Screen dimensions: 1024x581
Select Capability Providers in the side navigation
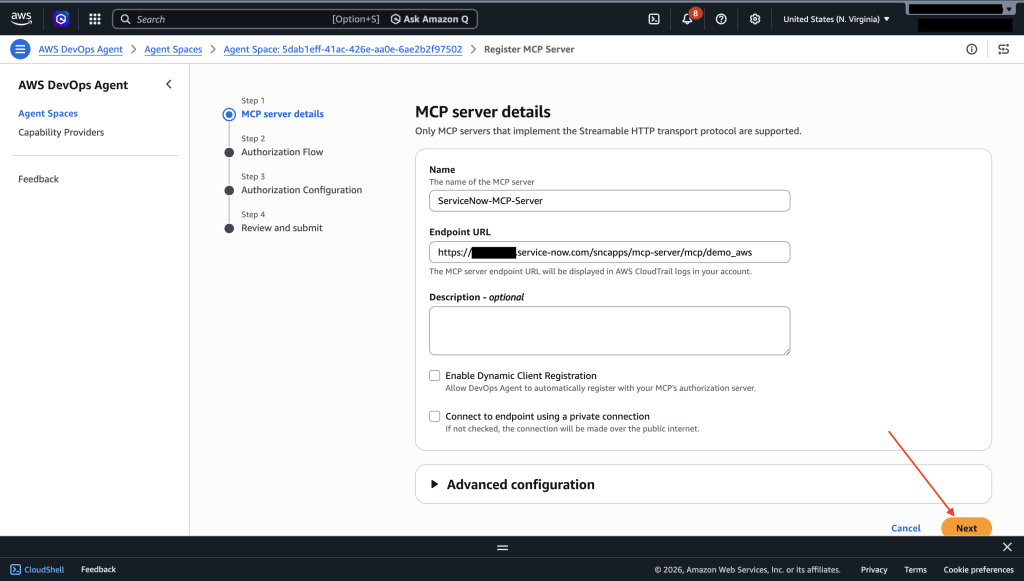pyautogui.click(x=61, y=132)
